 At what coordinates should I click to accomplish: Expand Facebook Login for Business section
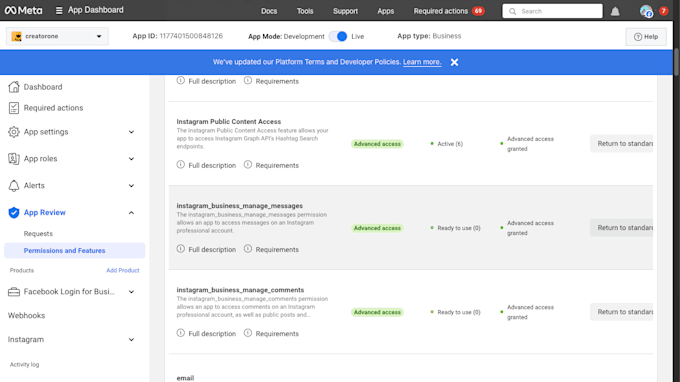tap(131, 292)
